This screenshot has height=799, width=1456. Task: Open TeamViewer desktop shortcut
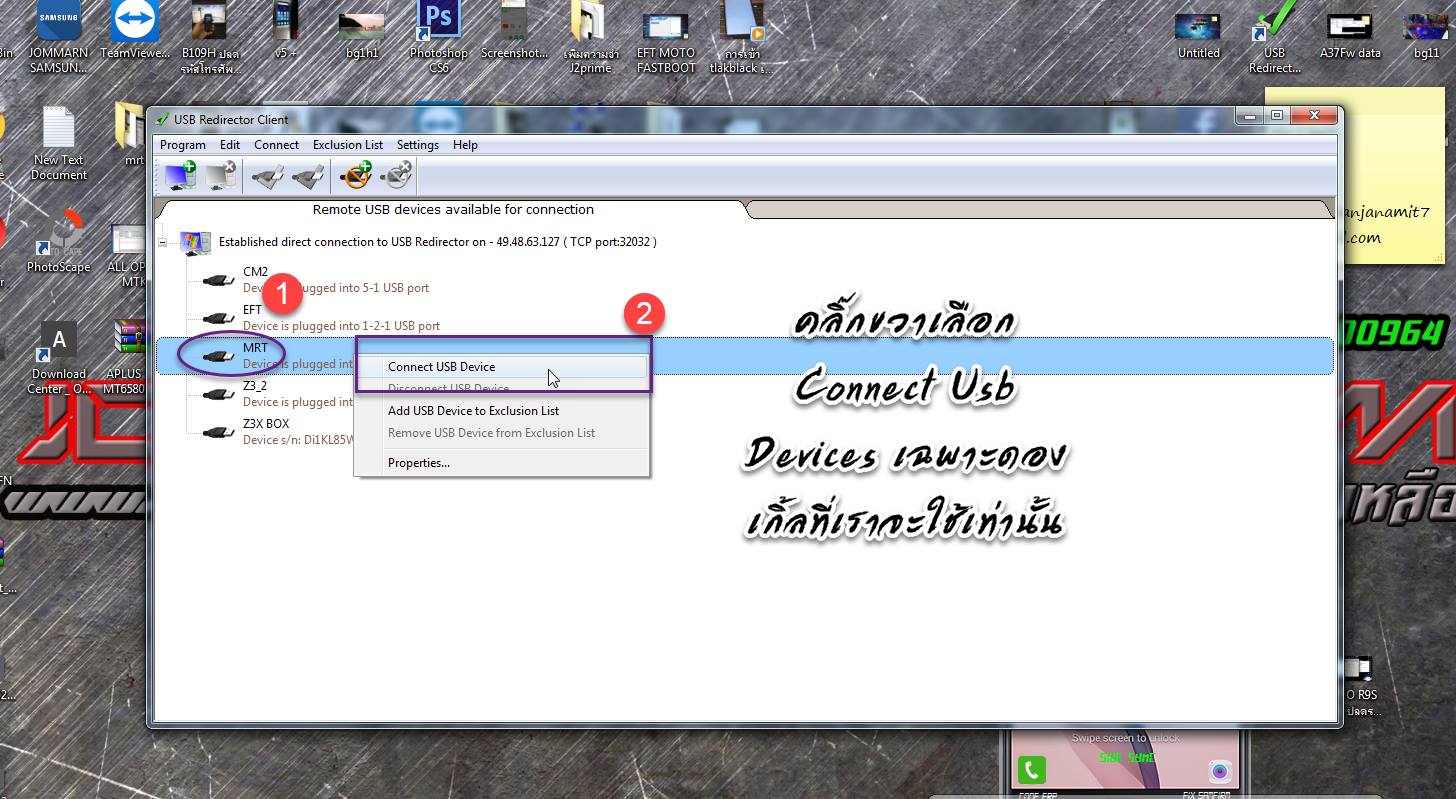point(135,31)
